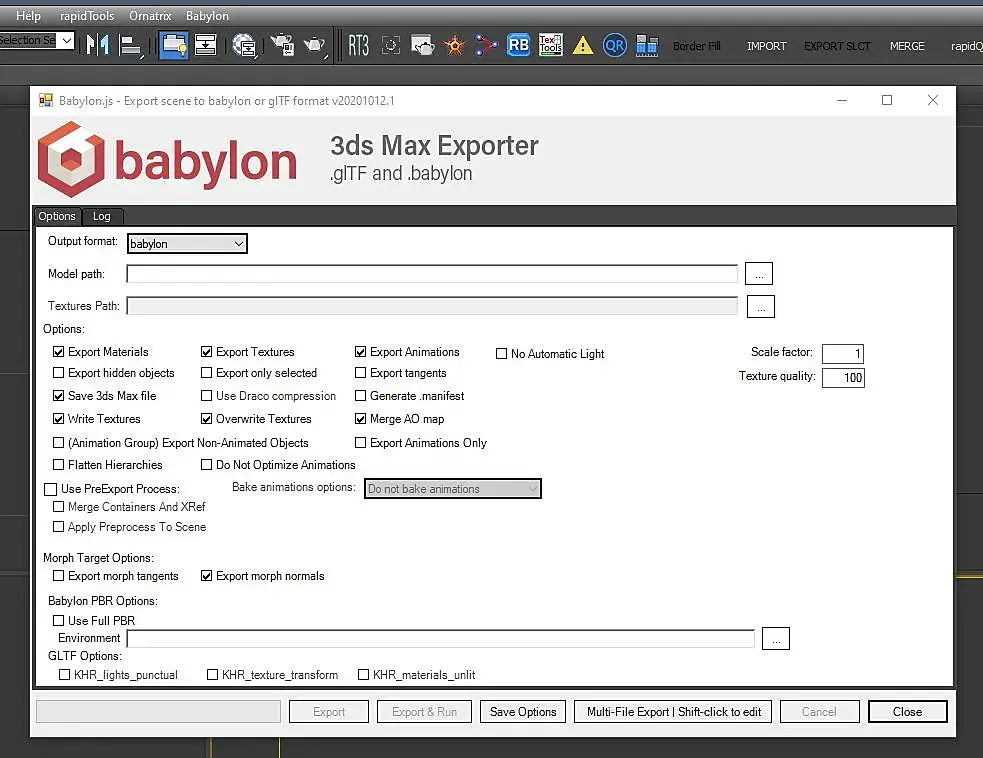This screenshot has width=983, height=758.
Task: Click the Border Fill toolbar button
Action: pyautogui.click(x=697, y=46)
